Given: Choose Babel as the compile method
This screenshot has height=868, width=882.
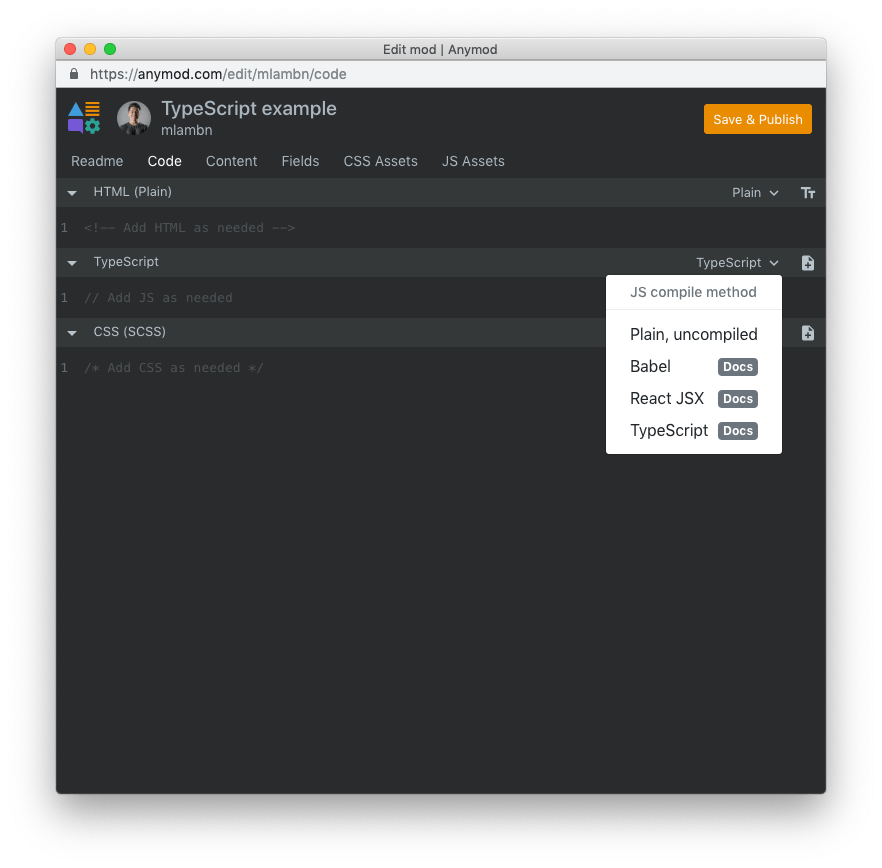Looking at the screenshot, I should 650,367.
